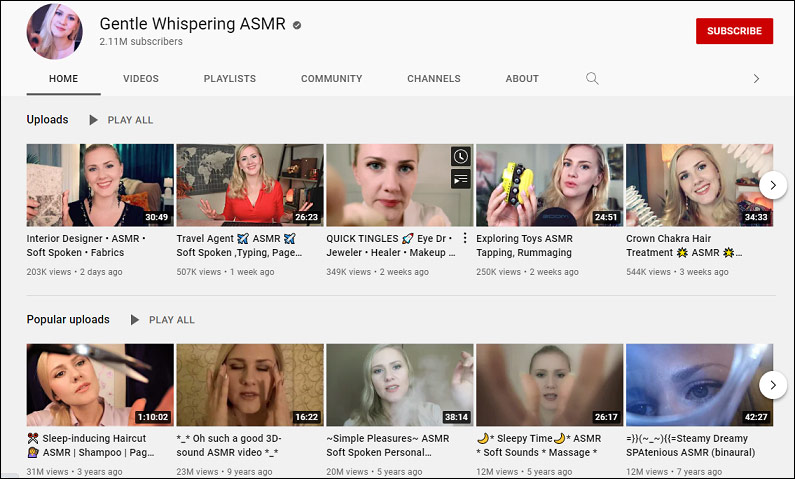
Task: Open the PLAYLISTS tab
Action: 230,79
